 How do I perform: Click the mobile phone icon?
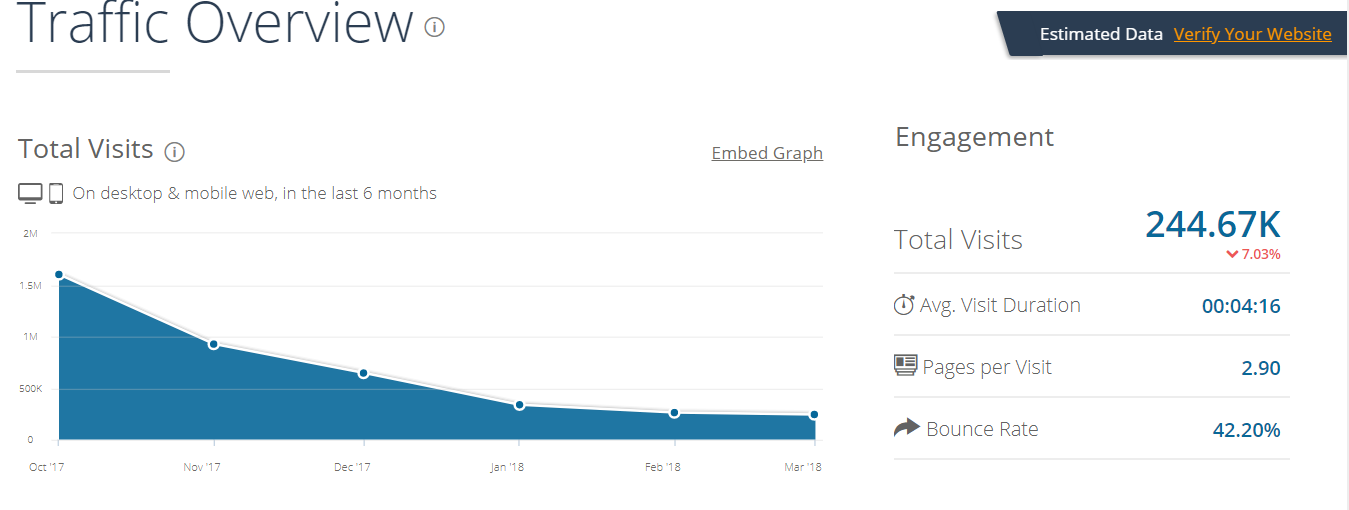[x=56, y=193]
